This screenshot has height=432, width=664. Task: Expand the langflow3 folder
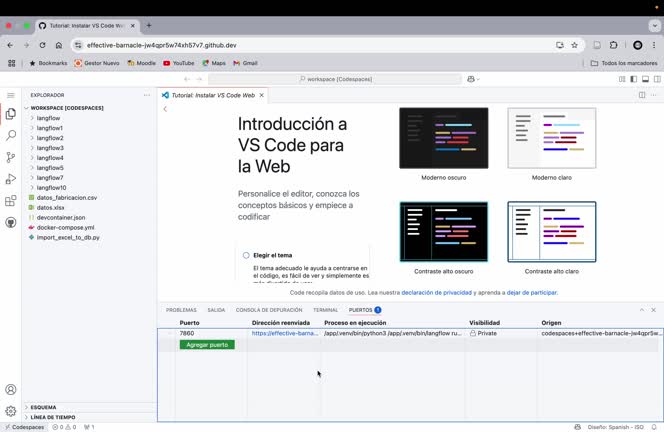50,148
